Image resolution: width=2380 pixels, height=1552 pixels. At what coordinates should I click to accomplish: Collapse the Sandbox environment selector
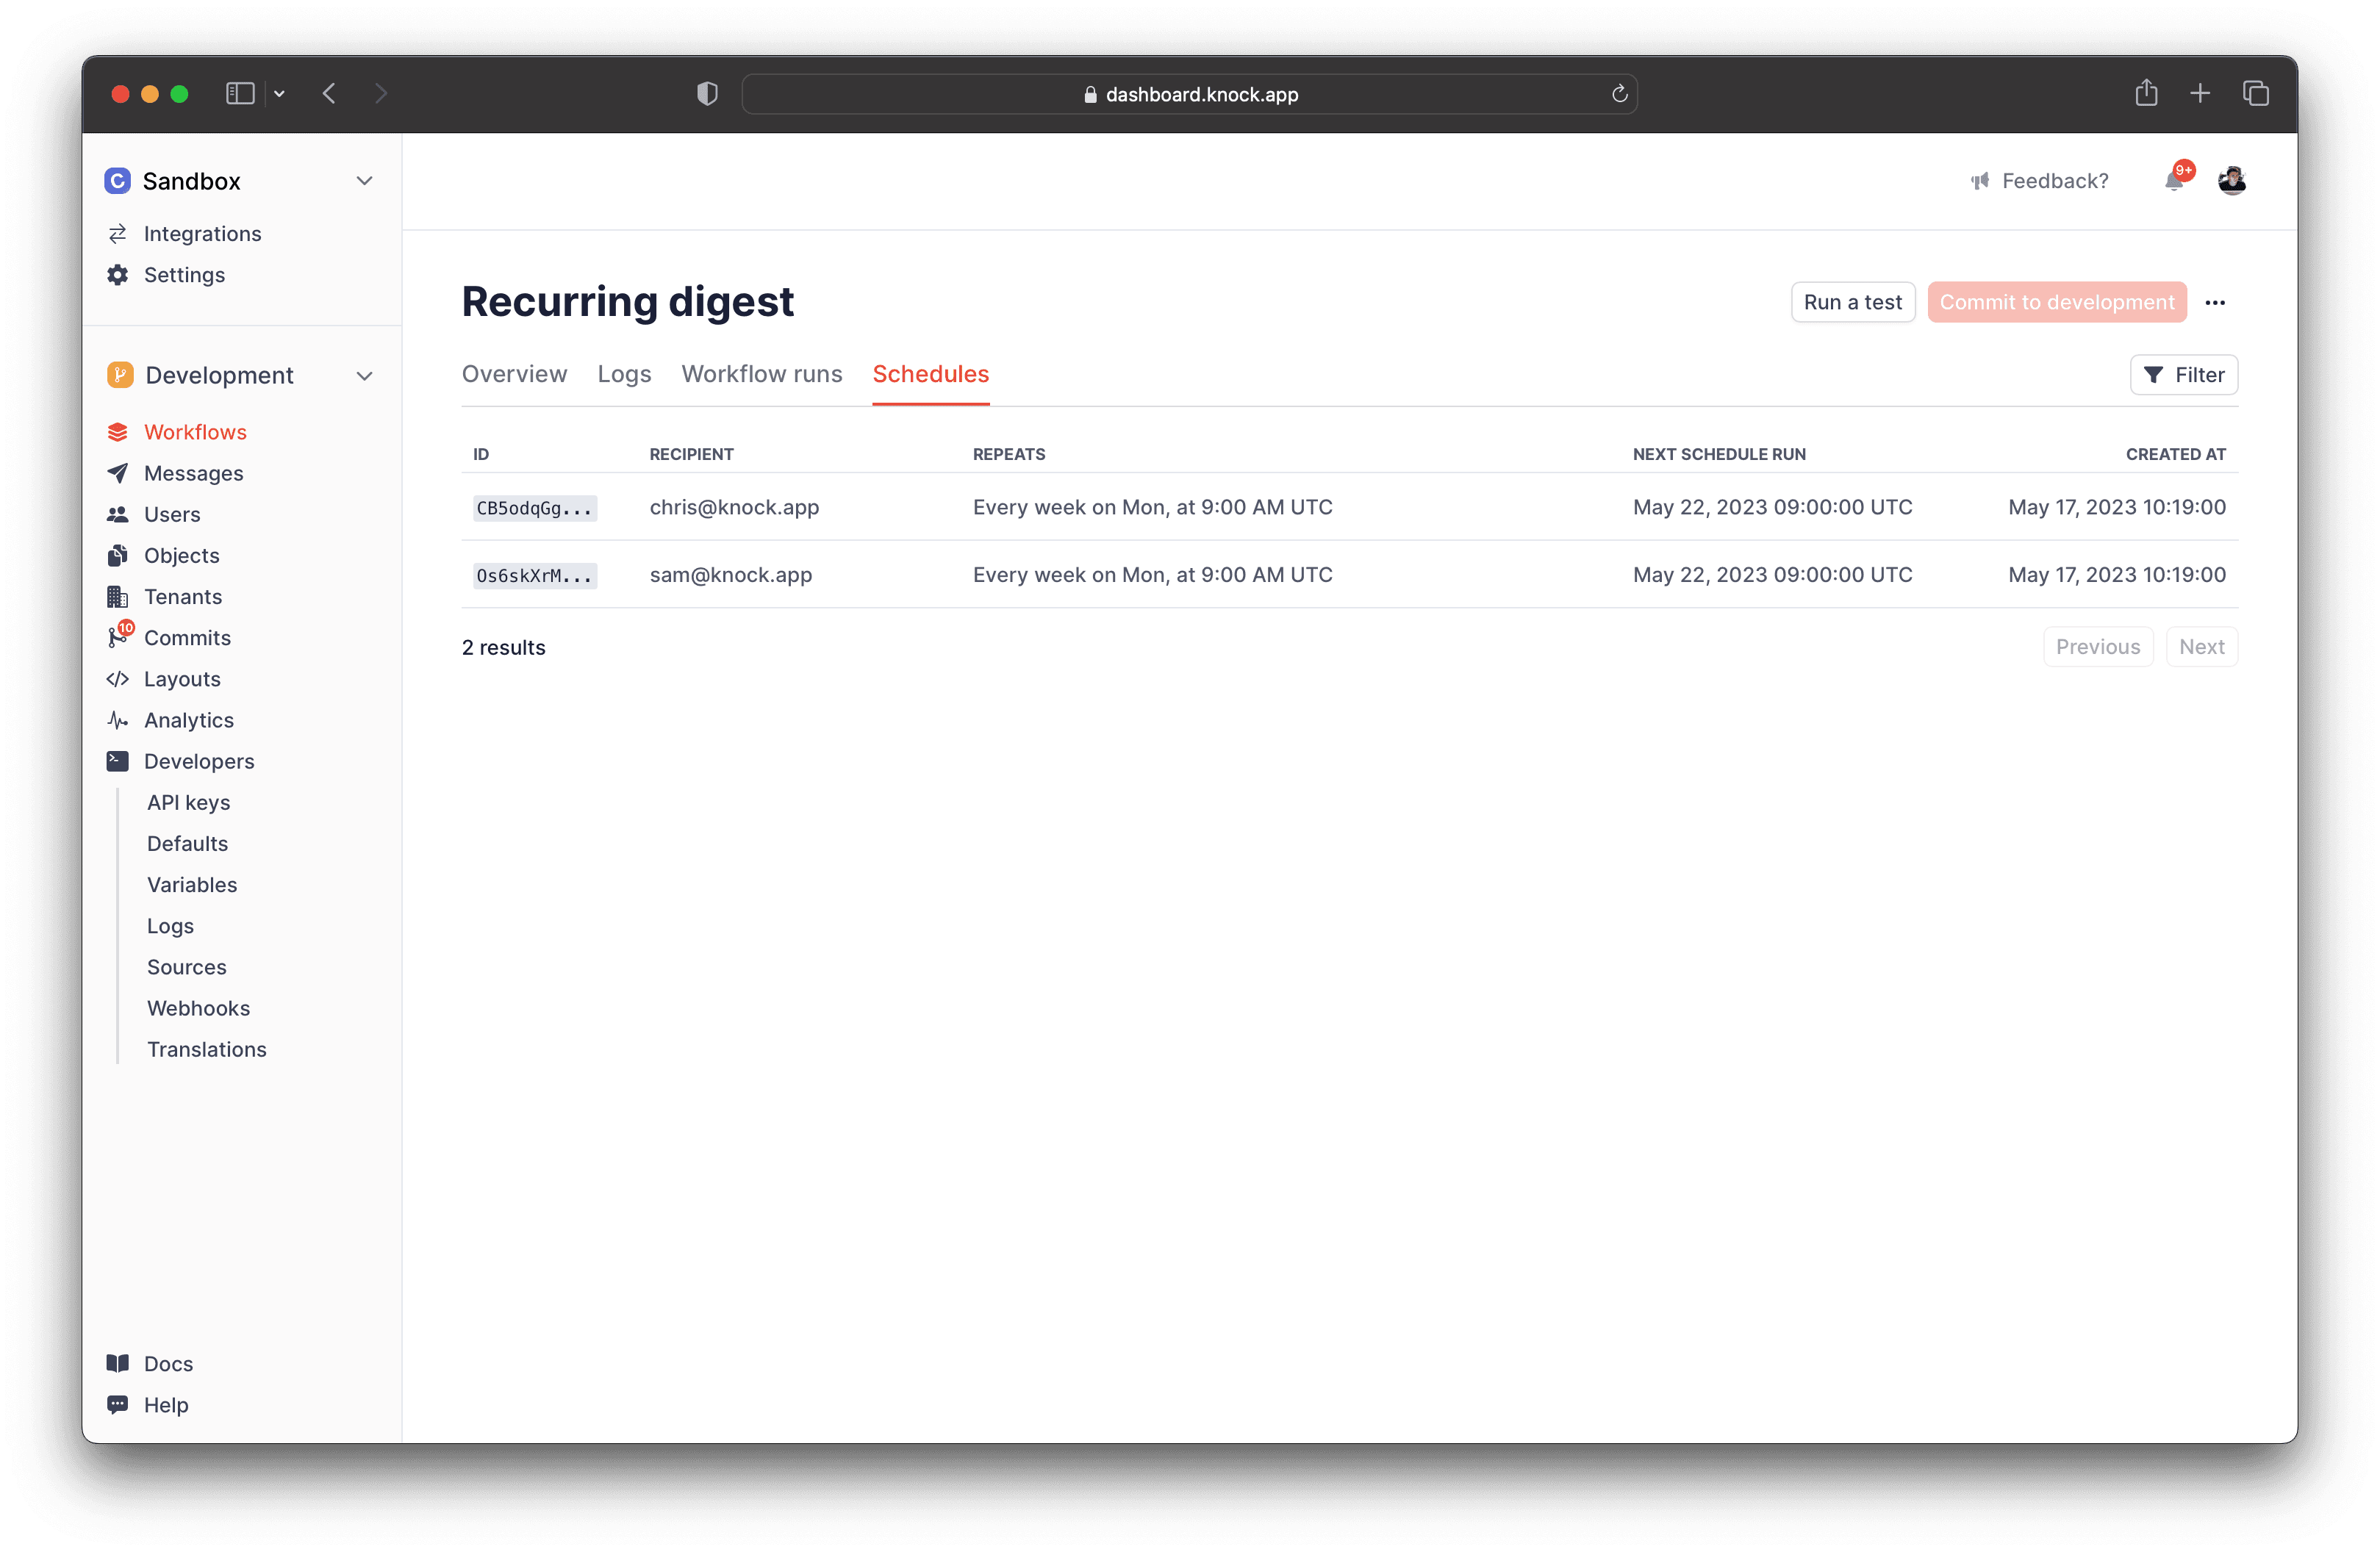coord(365,180)
